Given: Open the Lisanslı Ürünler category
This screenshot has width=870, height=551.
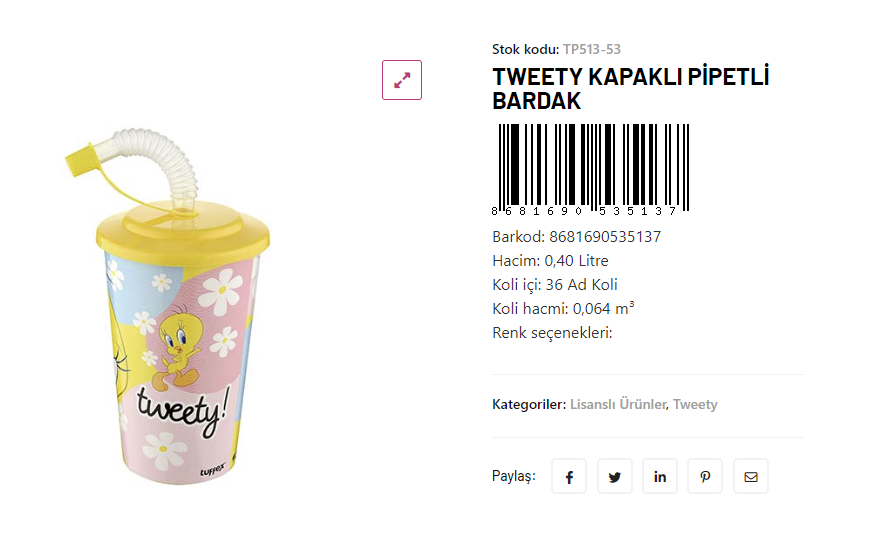Looking at the screenshot, I should coord(618,405).
